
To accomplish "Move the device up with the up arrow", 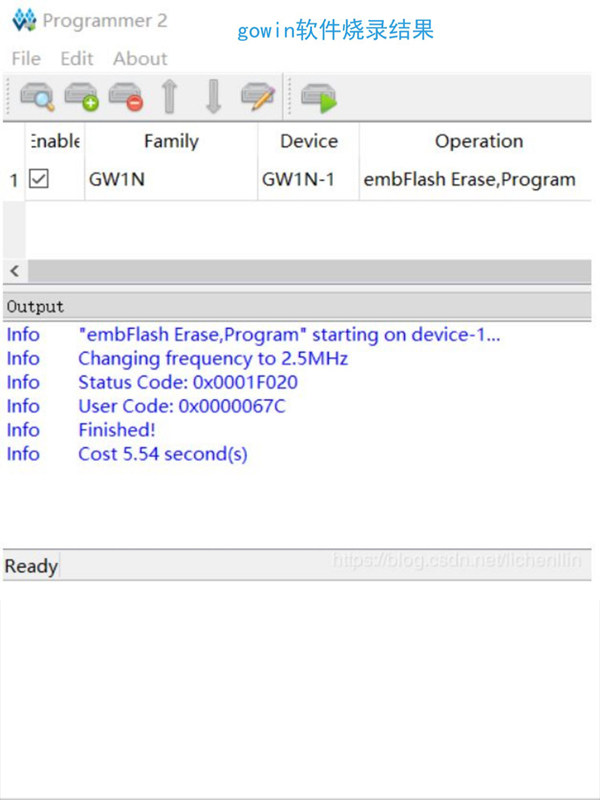I will [169, 96].
